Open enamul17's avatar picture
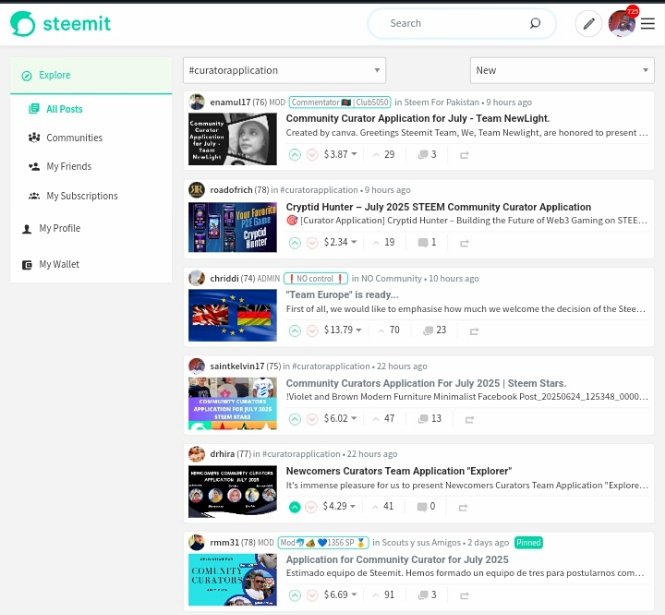The height and width of the screenshot is (615, 665). tap(196, 102)
